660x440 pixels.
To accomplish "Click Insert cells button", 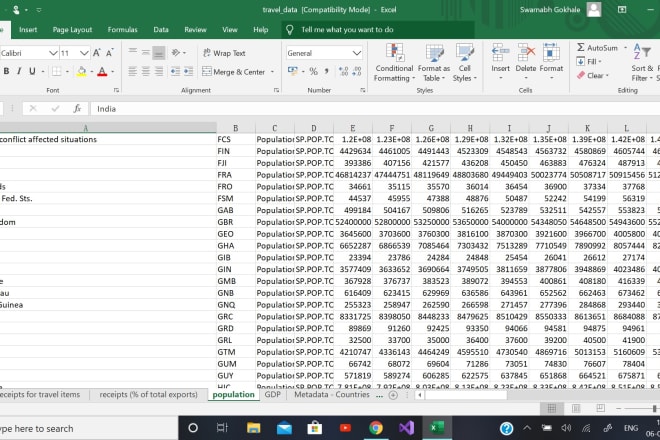I will [500, 61].
